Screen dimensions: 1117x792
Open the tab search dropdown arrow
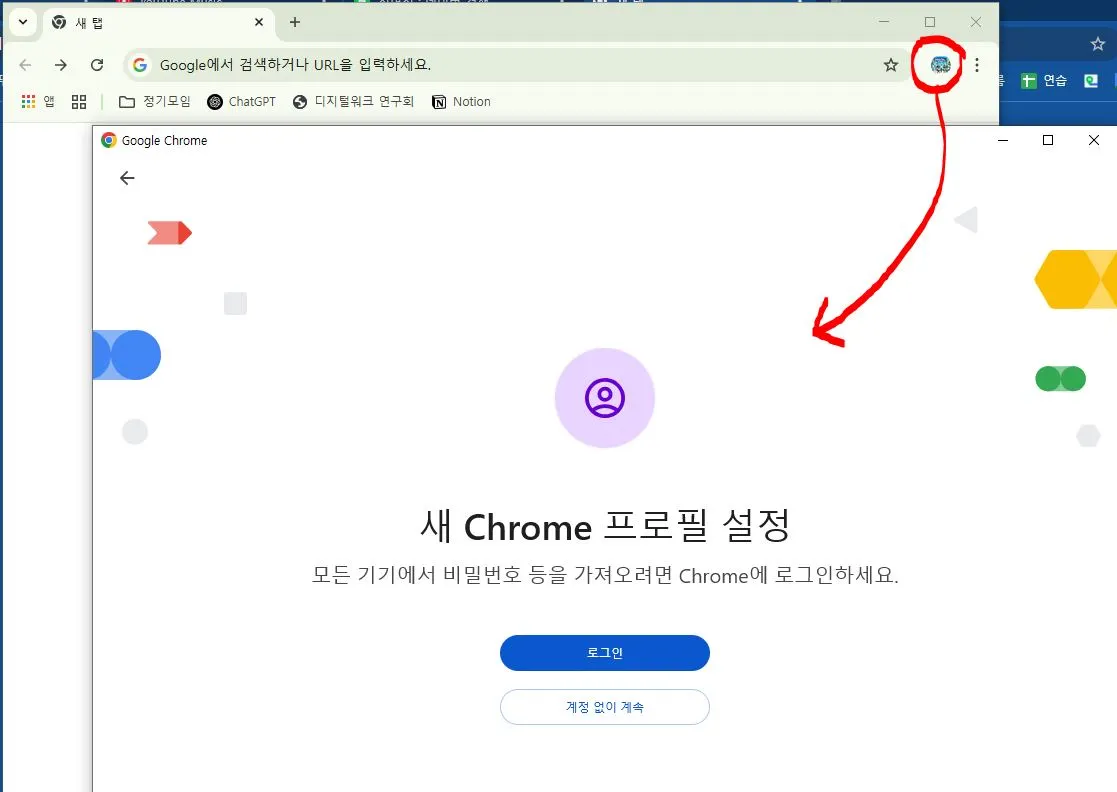click(x=23, y=22)
